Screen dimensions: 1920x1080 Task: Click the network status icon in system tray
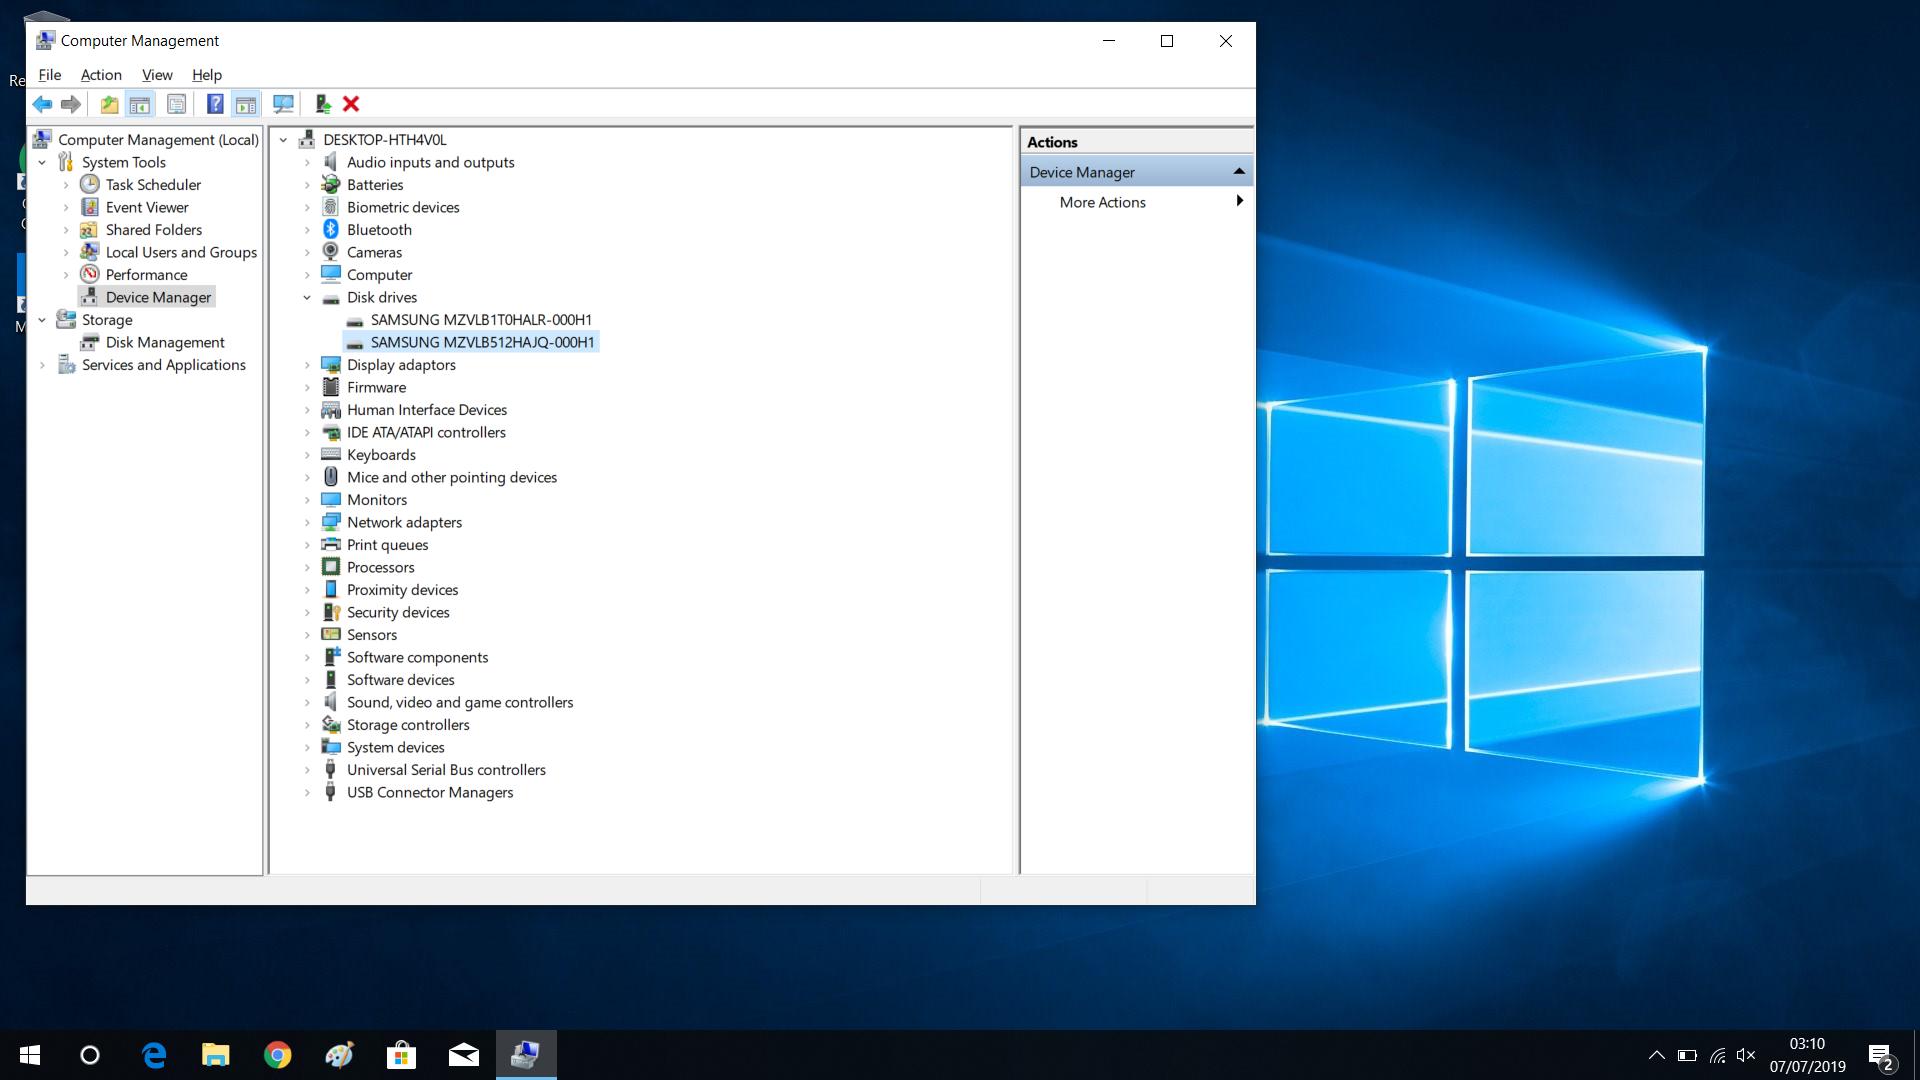(x=1717, y=1054)
